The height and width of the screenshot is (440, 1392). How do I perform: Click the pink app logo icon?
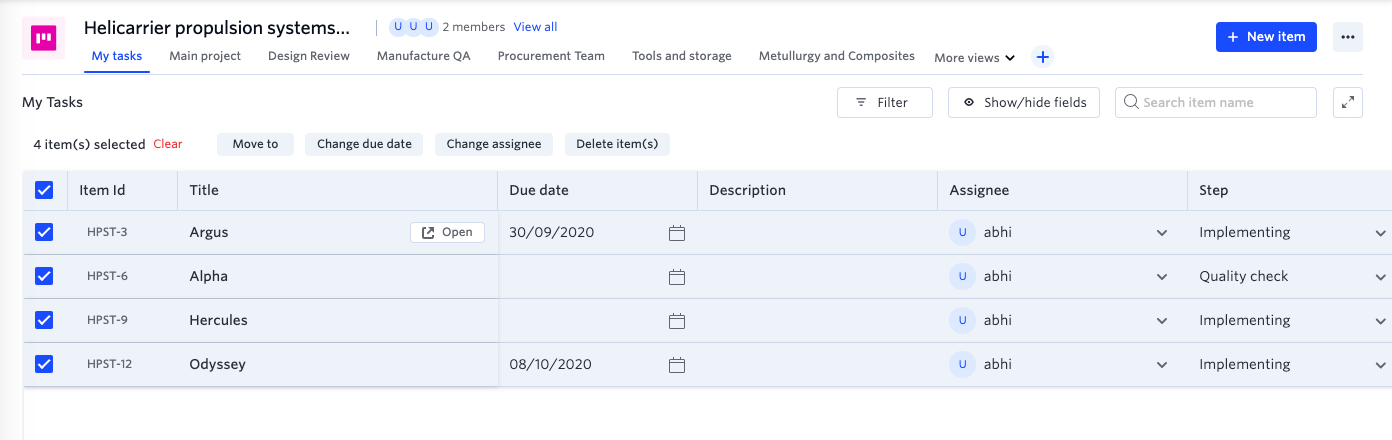click(43, 38)
